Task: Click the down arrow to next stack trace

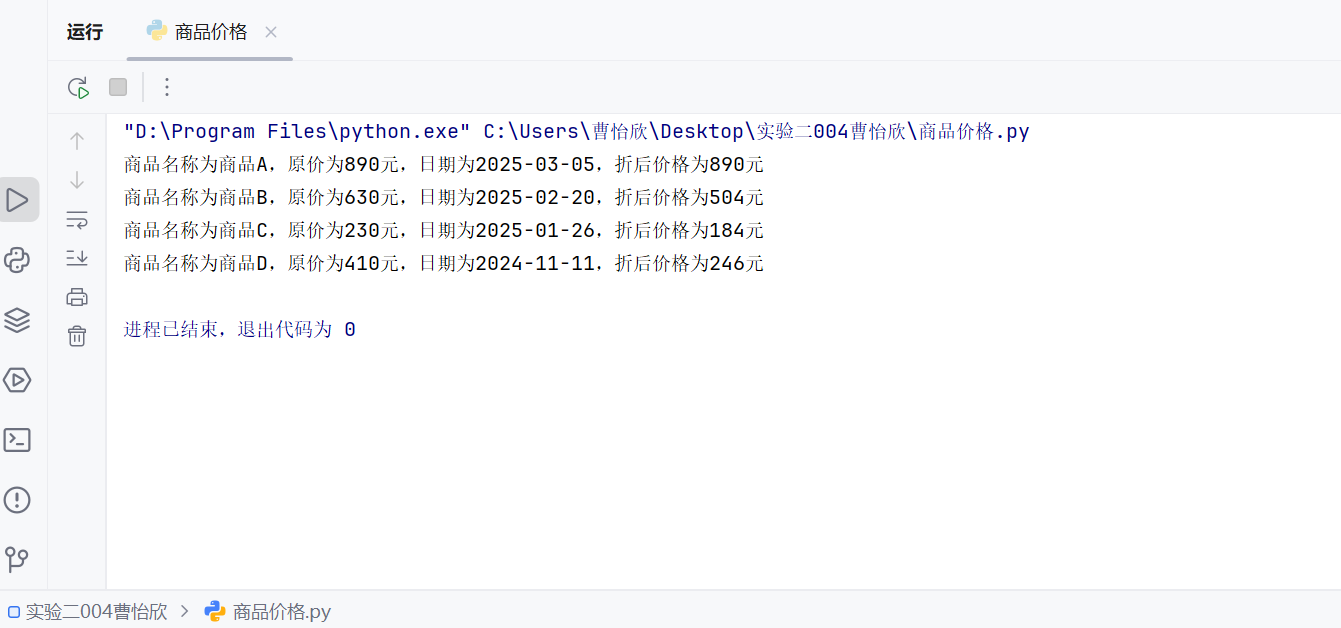Action: 77,180
